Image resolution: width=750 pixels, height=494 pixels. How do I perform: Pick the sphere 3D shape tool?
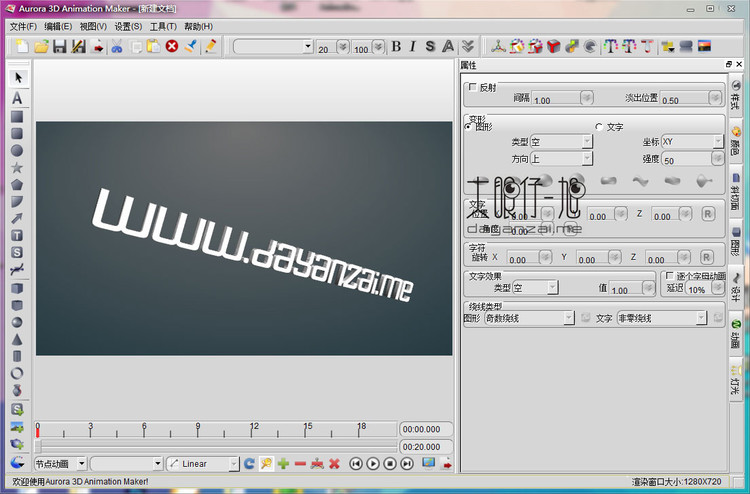(x=17, y=322)
